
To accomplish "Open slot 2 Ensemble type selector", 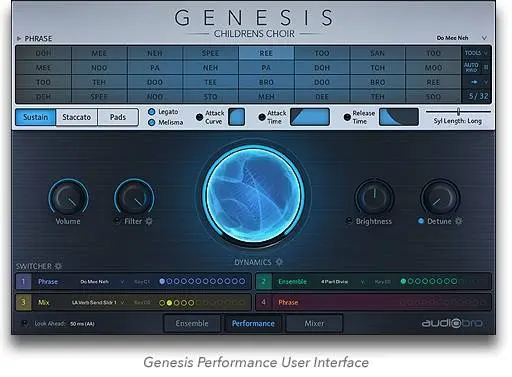I will (292, 282).
